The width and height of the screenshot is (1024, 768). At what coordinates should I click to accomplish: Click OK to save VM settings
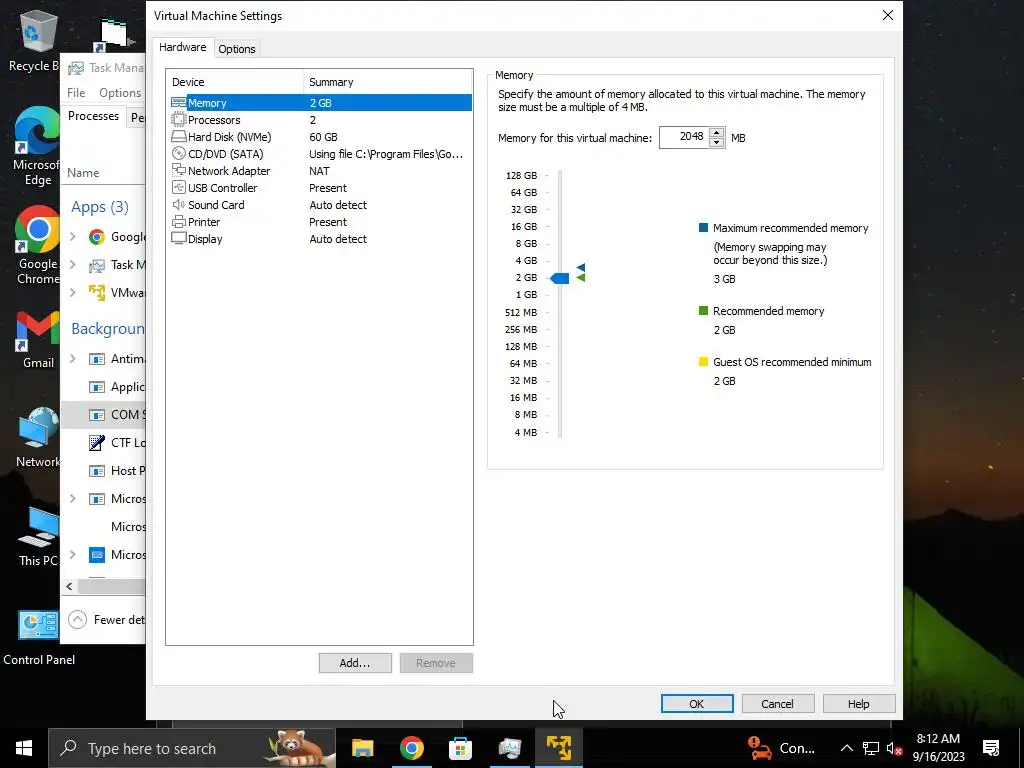pos(697,703)
